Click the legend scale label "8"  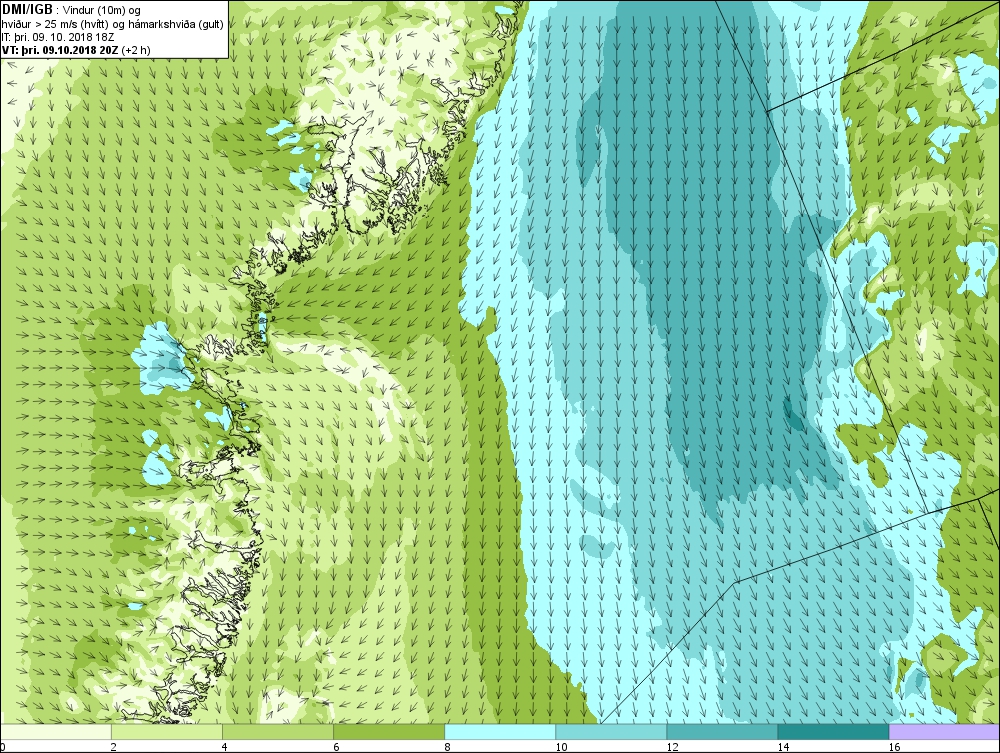(447, 747)
